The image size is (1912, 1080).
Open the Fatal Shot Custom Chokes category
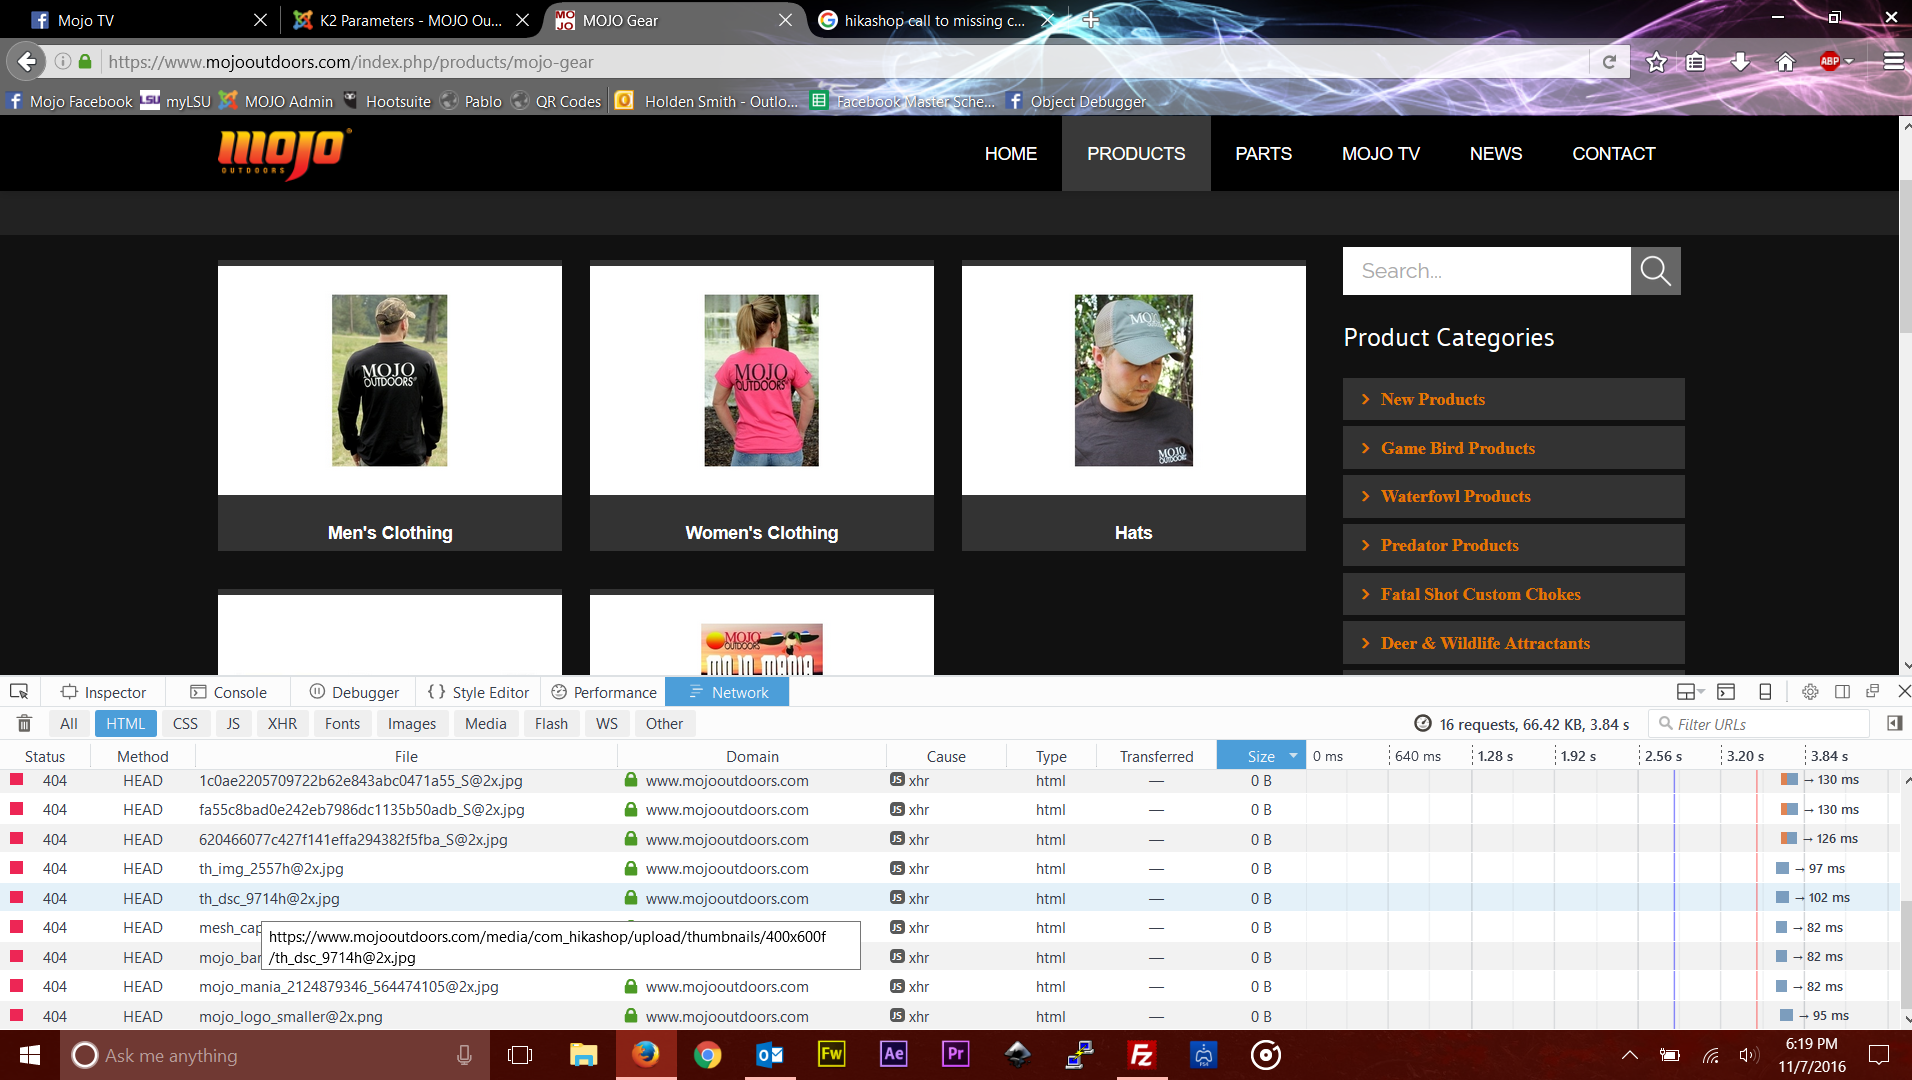[x=1513, y=595]
